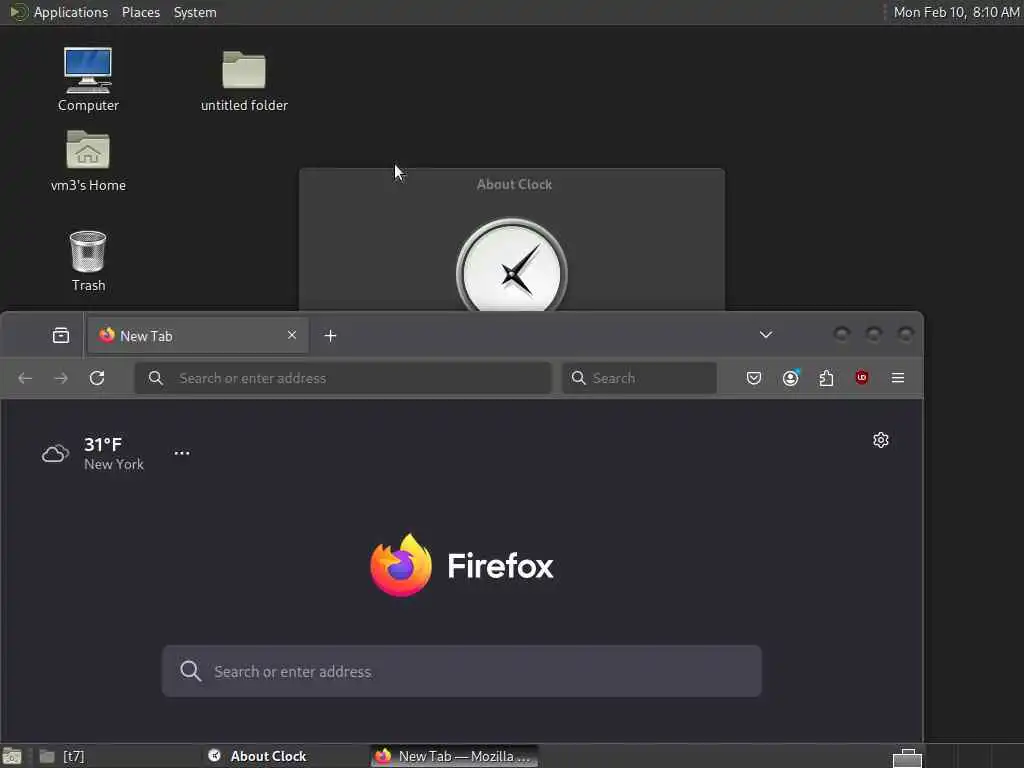Click the cloudy weather icon

pos(56,453)
